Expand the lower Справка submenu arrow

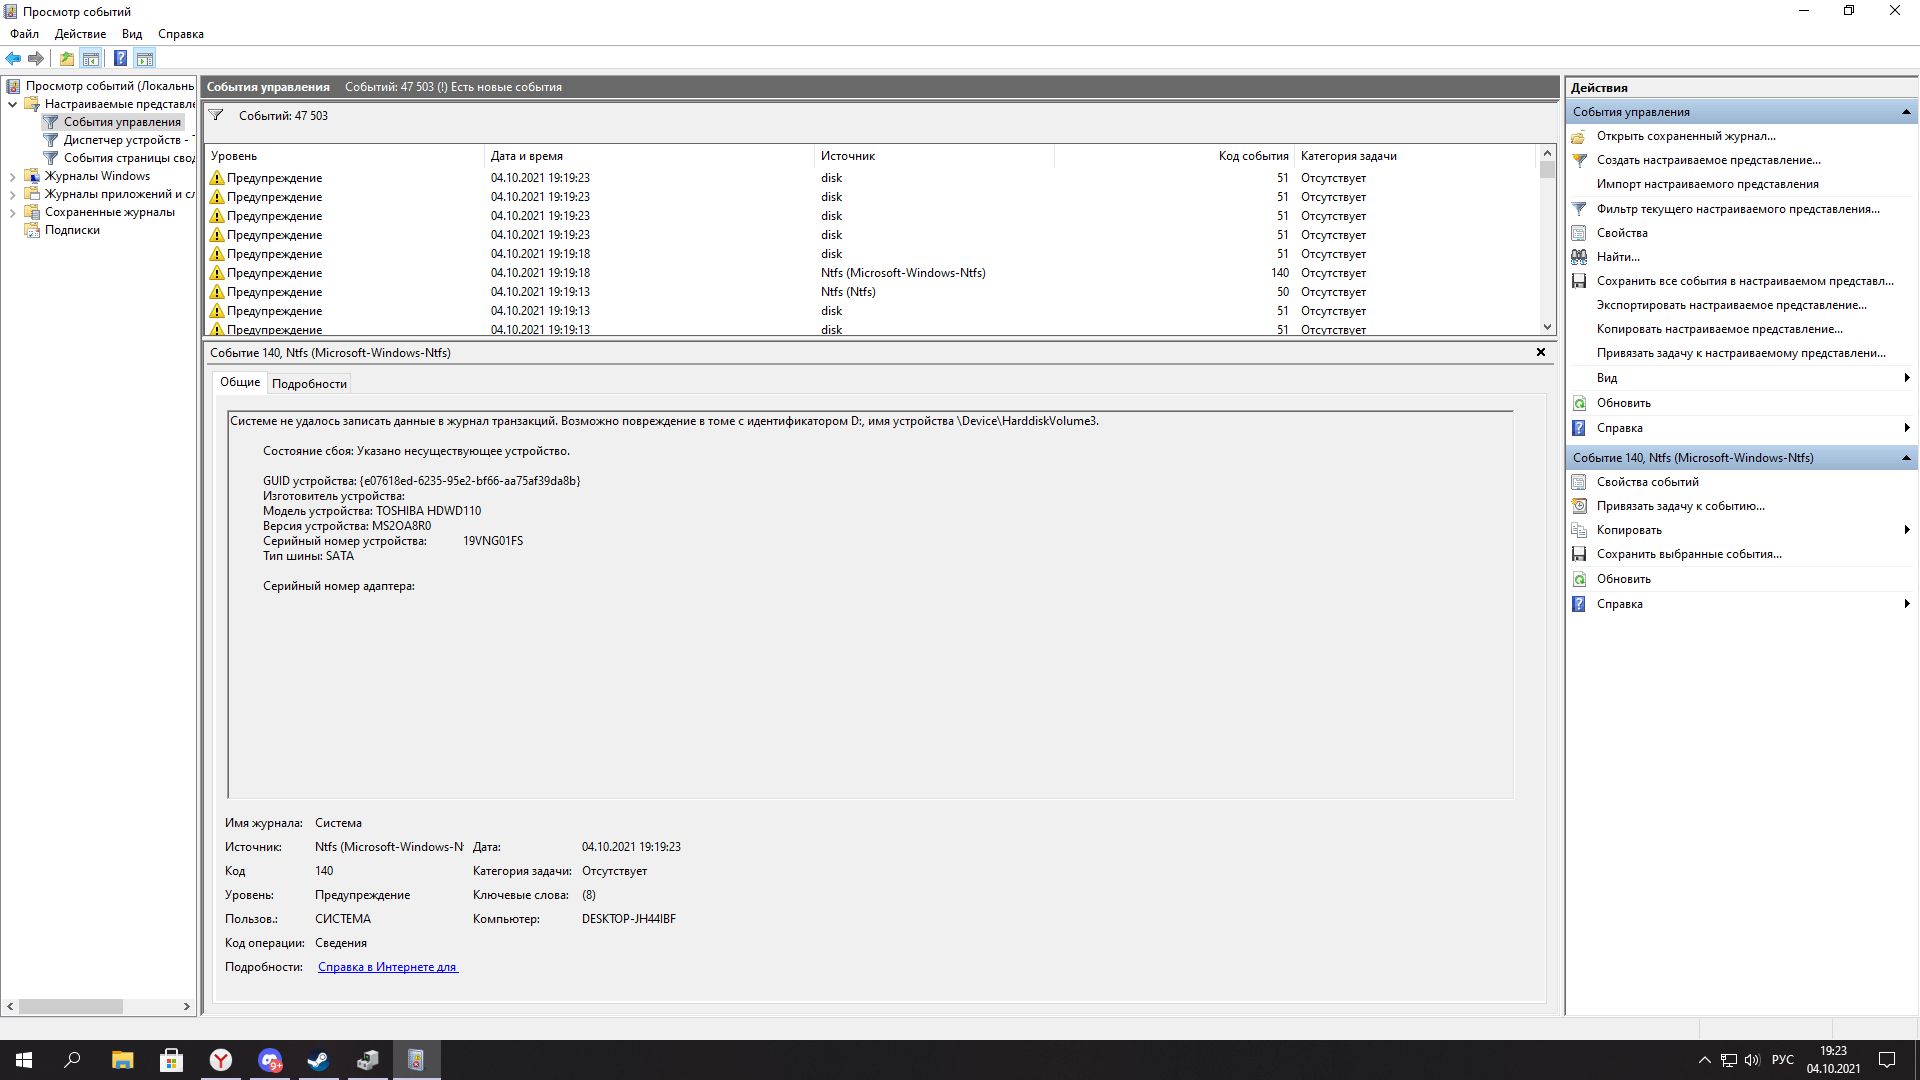1907,604
